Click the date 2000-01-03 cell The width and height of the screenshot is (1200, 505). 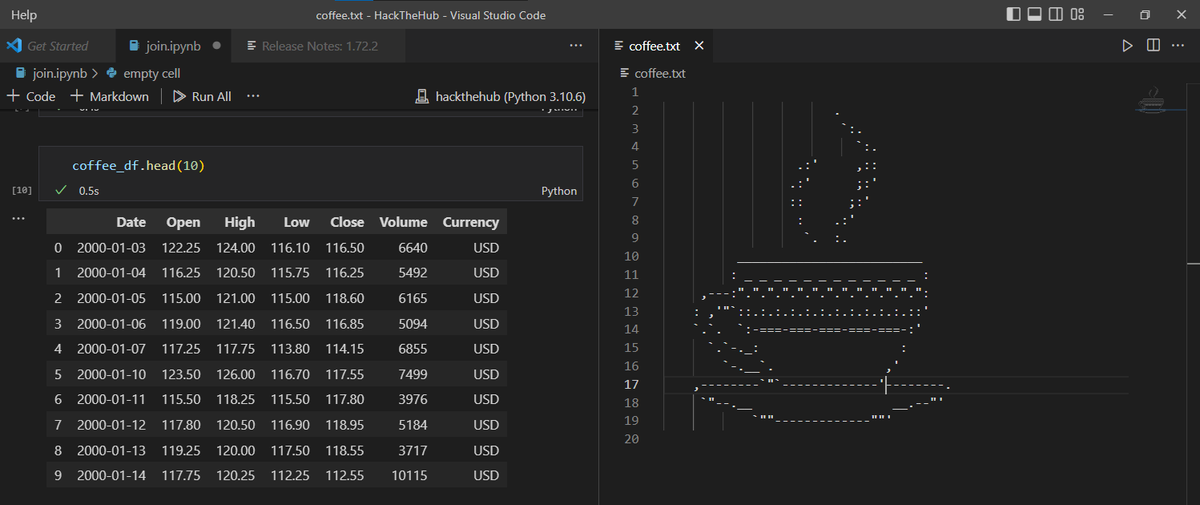tap(112, 247)
